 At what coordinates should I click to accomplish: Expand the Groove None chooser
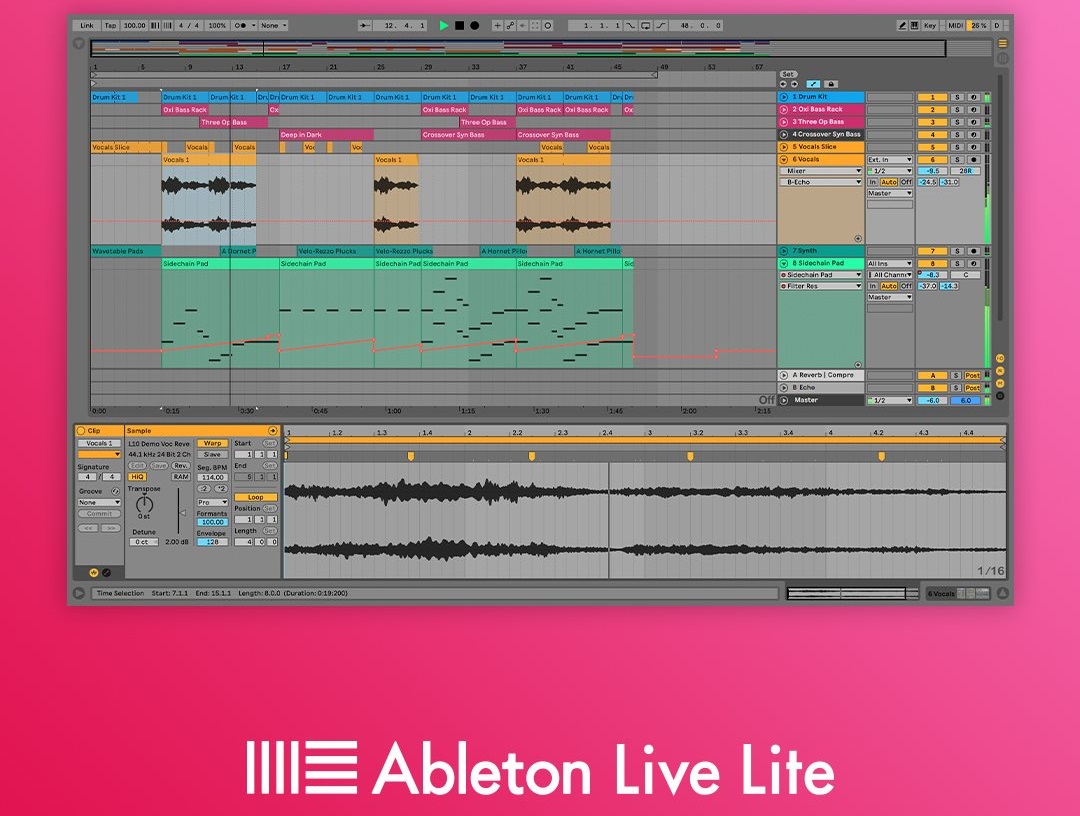[x=99, y=502]
